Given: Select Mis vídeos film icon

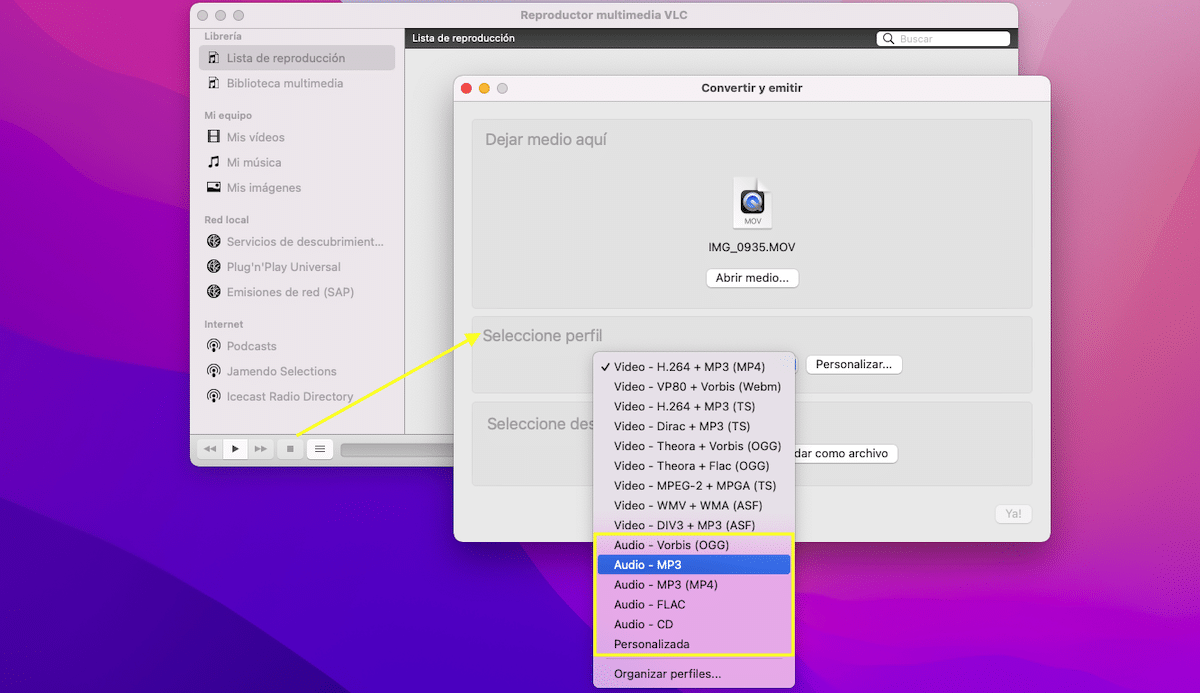Looking at the screenshot, I should (213, 137).
